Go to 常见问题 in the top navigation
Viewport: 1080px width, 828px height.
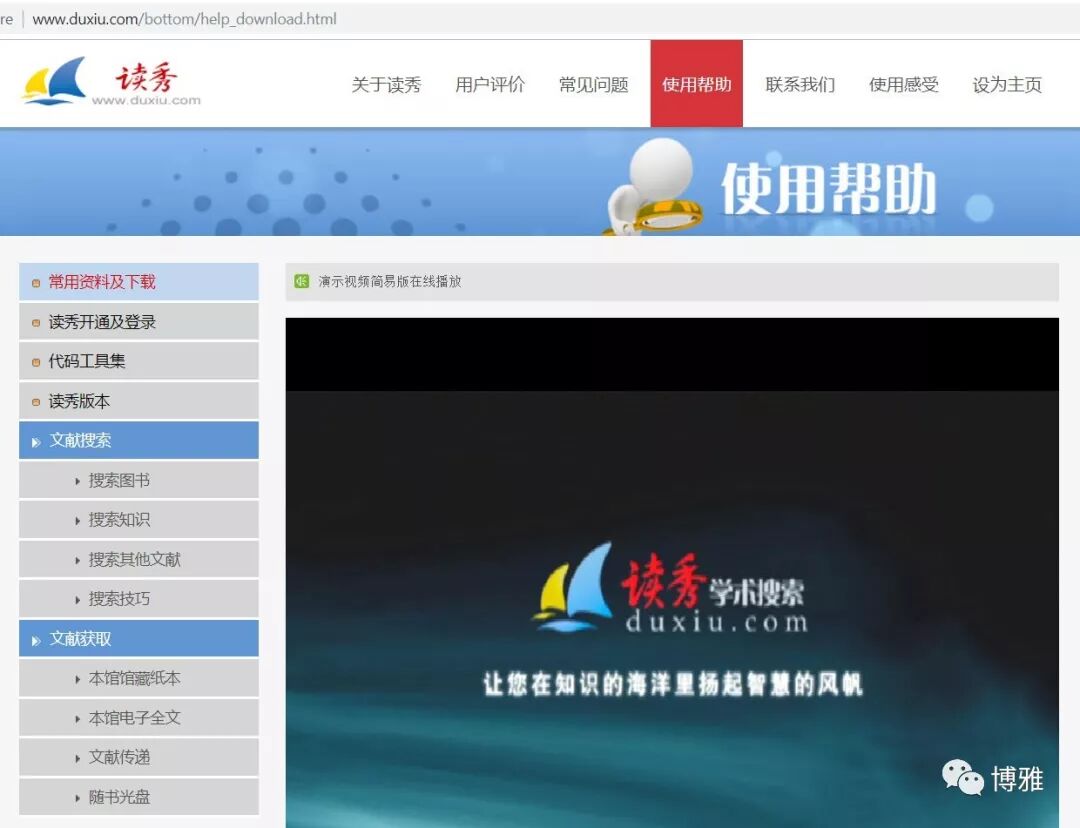pyautogui.click(x=593, y=85)
